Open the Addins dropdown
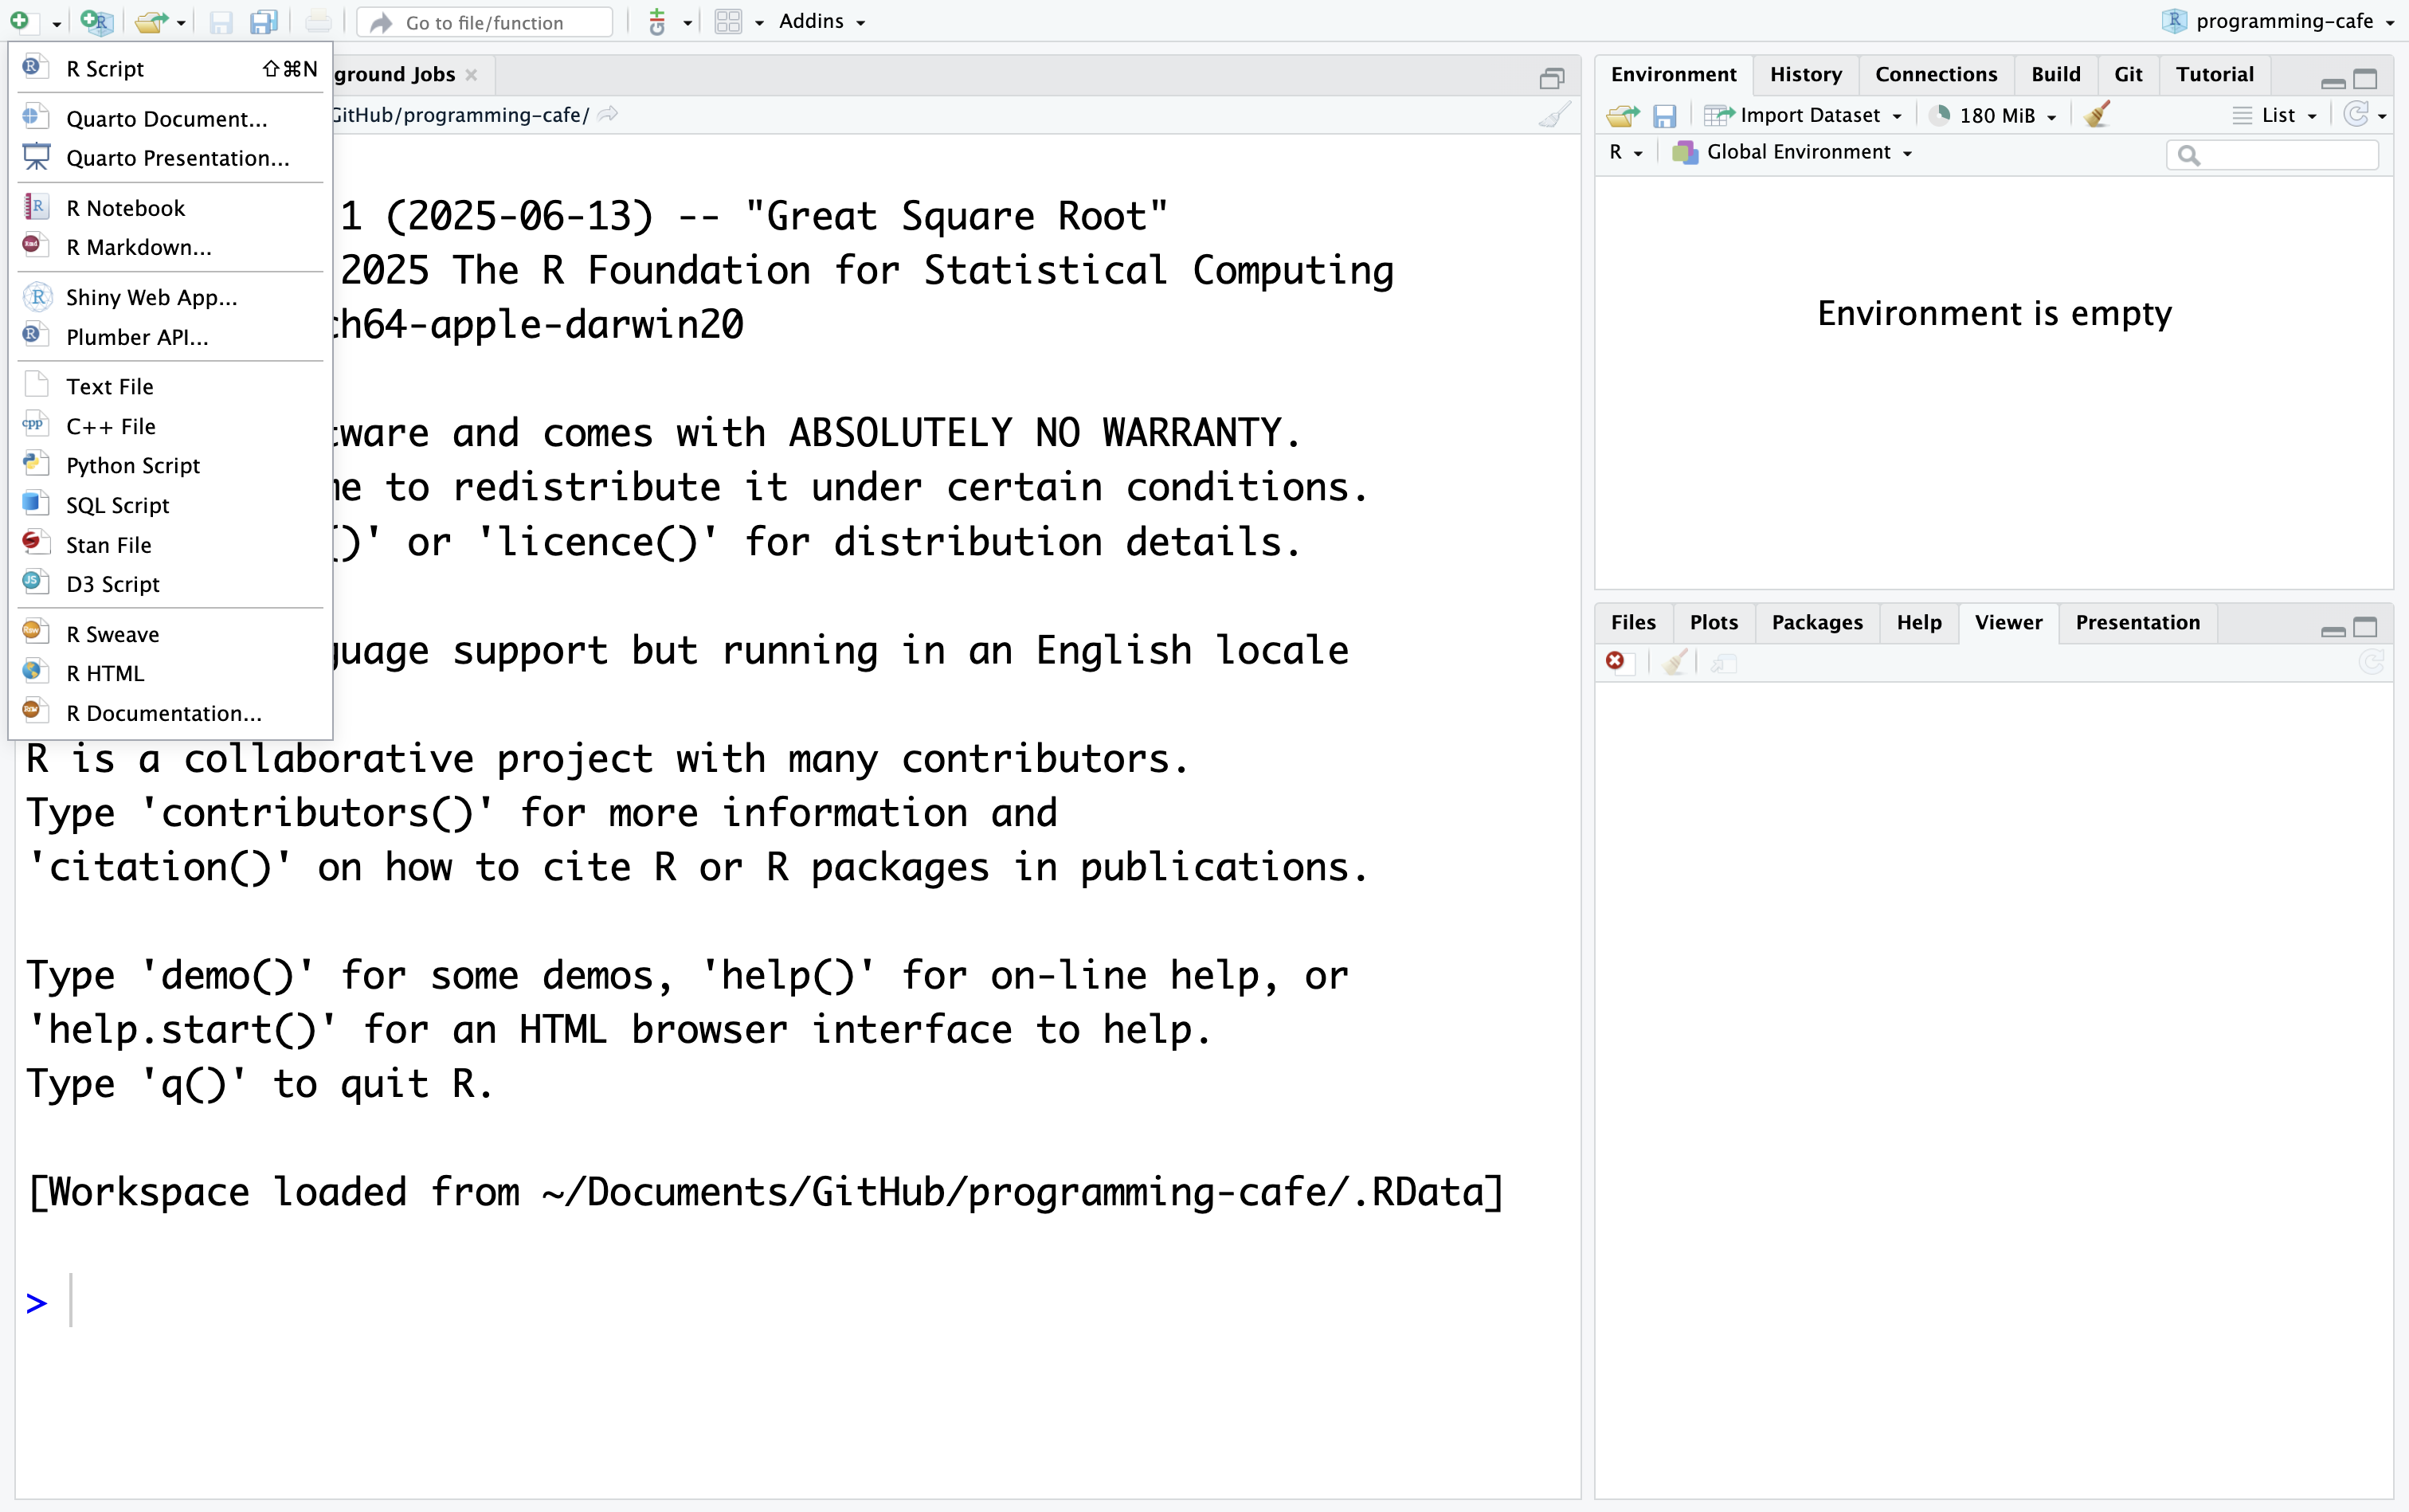 pyautogui.click(x=822, y=22)
